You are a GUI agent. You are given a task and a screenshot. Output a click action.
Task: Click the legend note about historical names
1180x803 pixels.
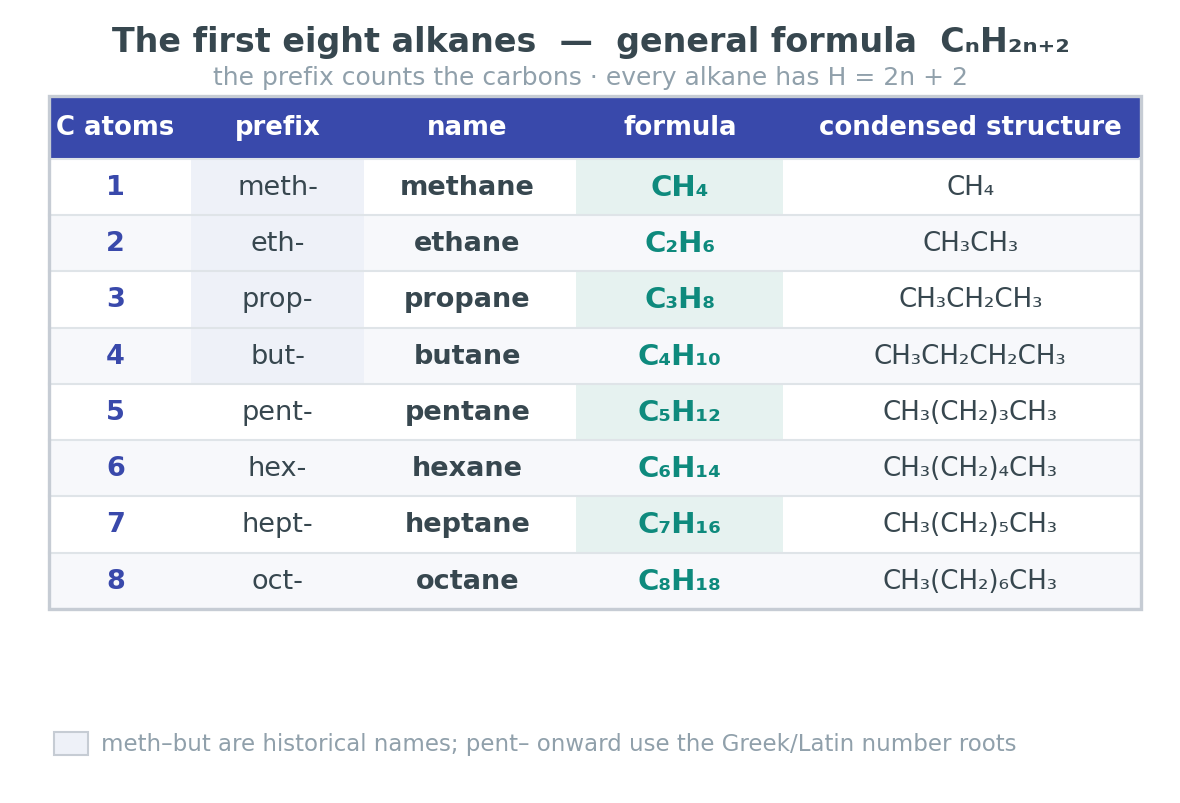click(x=558, y=744)
